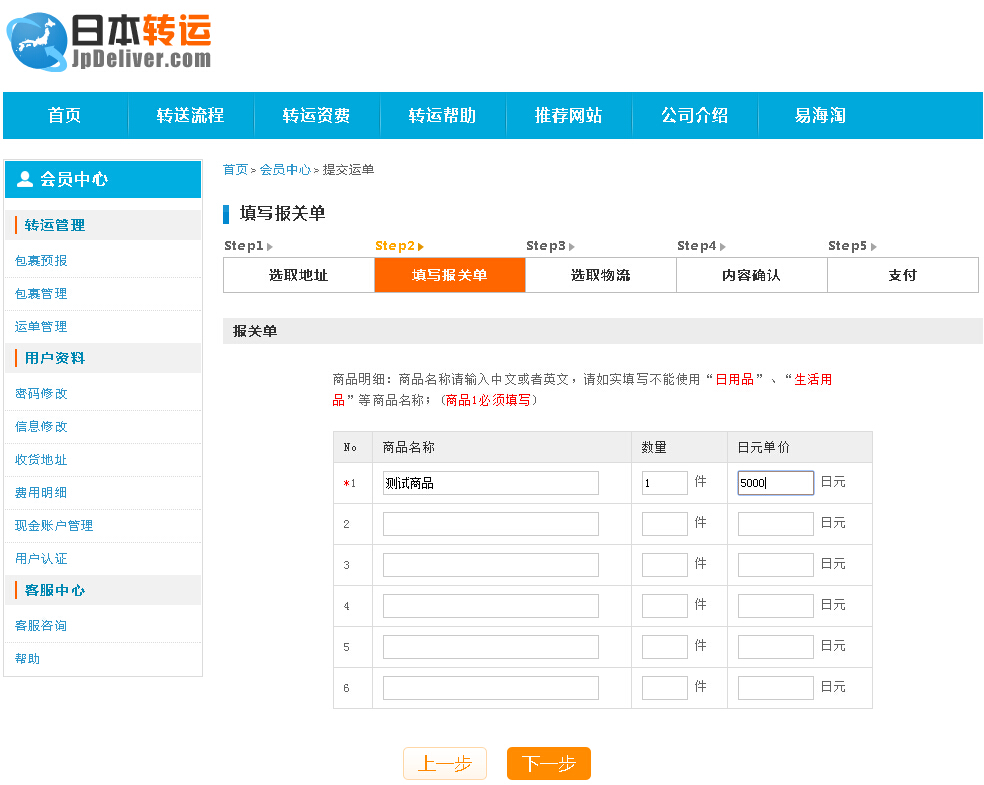Open the 易海淘 navigation menu item
Viewport: 984px width, 785px height.
point(820,115)
